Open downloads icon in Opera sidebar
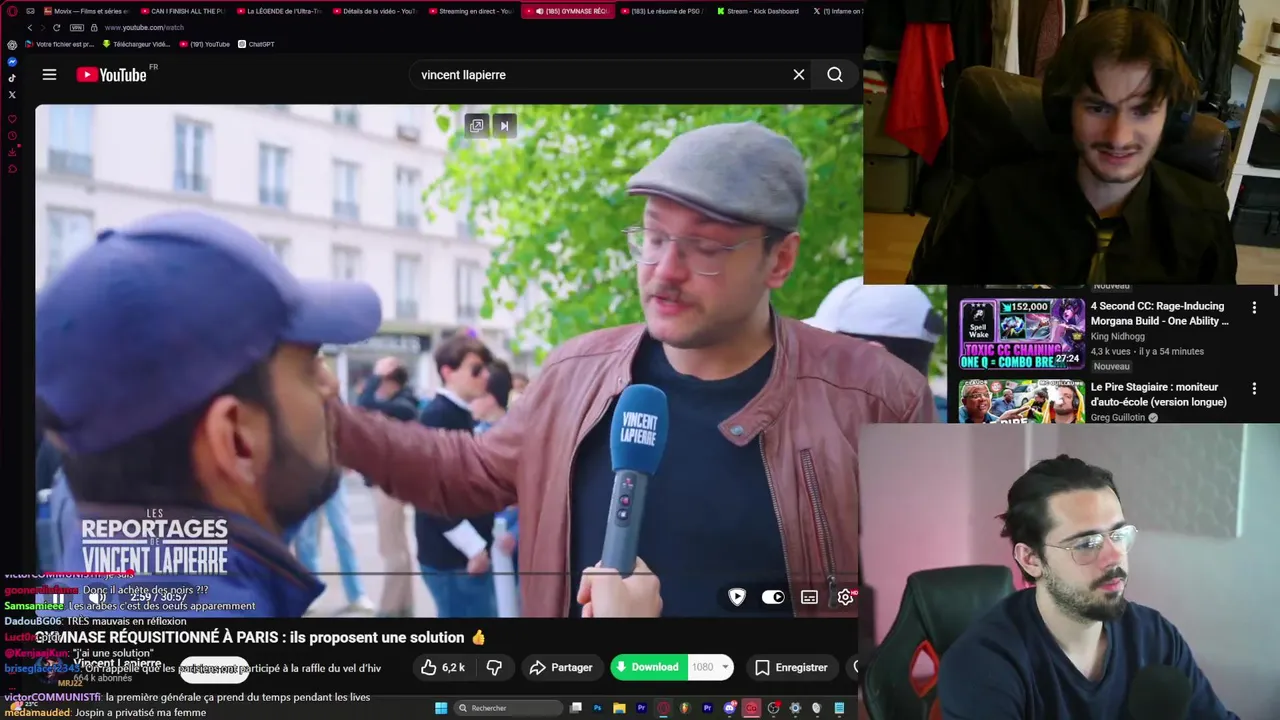The height and width of the screenshot is (720, 1280). click(x=12, y=152)
